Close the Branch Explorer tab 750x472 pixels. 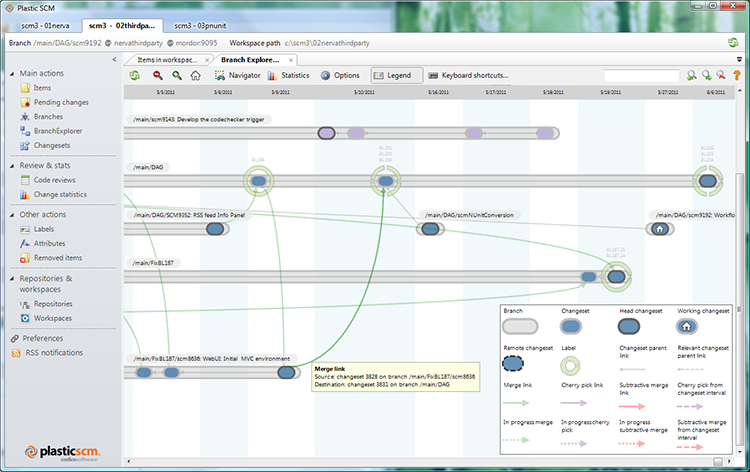291,60
